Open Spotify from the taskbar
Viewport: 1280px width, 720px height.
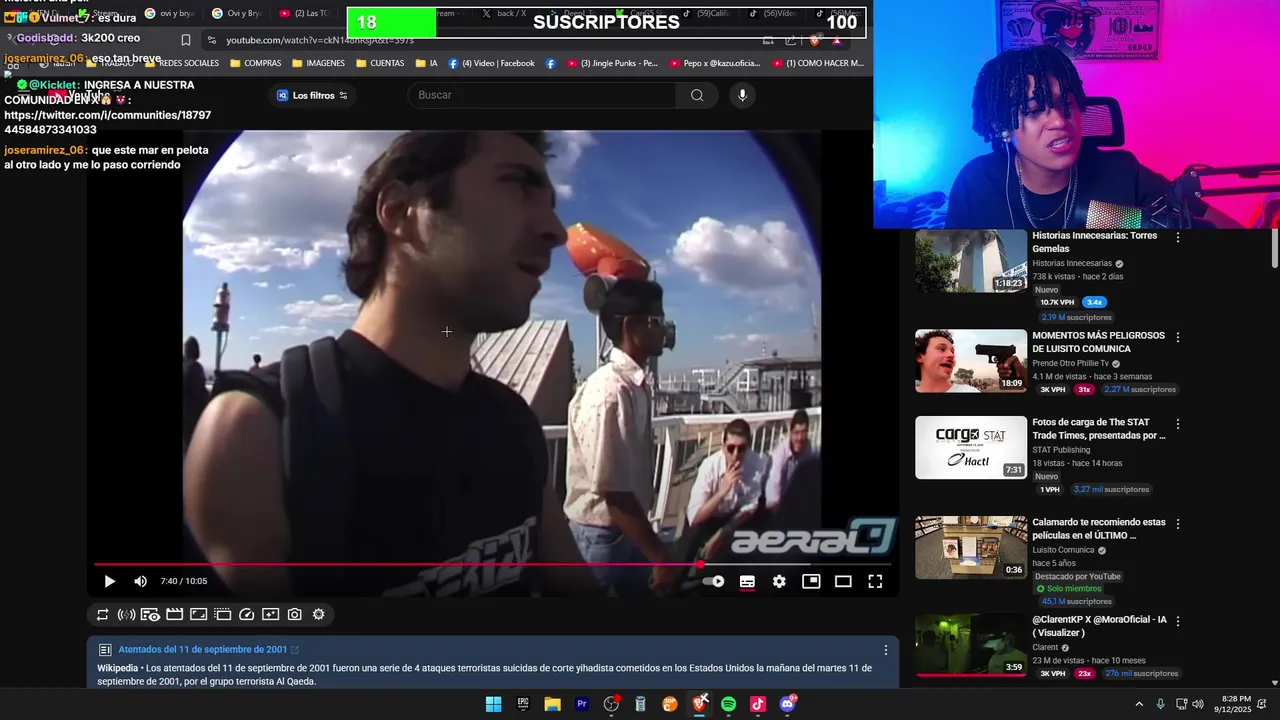coord(729,704)
